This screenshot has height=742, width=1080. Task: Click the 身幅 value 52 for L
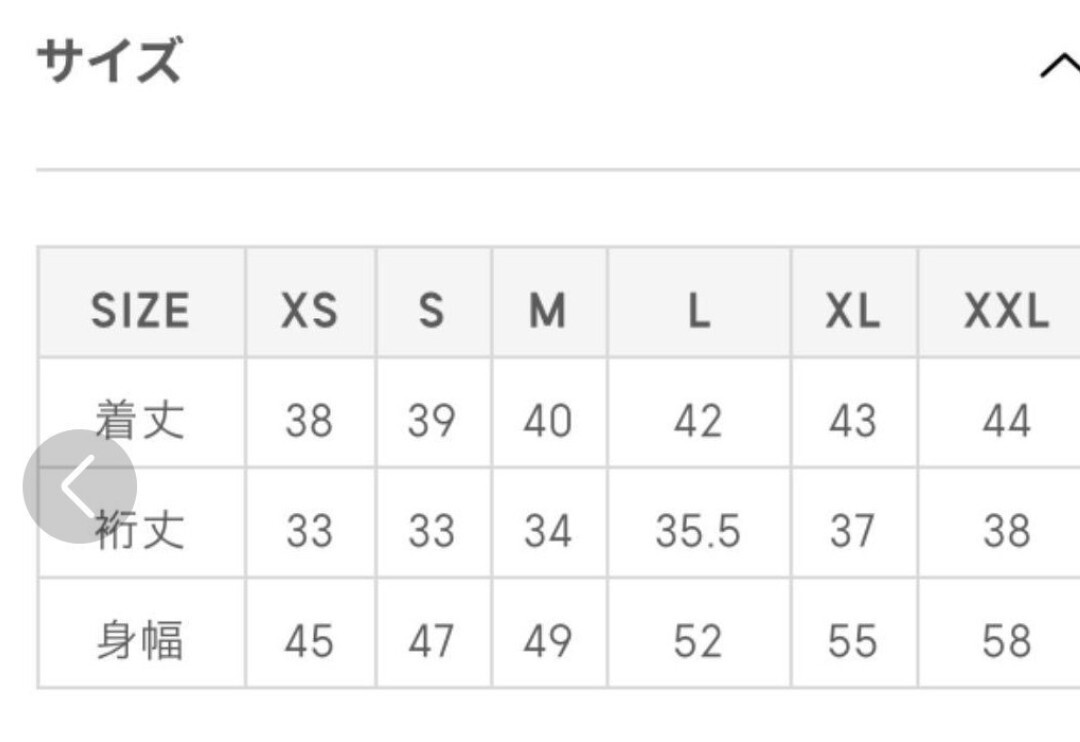[698, 640]
